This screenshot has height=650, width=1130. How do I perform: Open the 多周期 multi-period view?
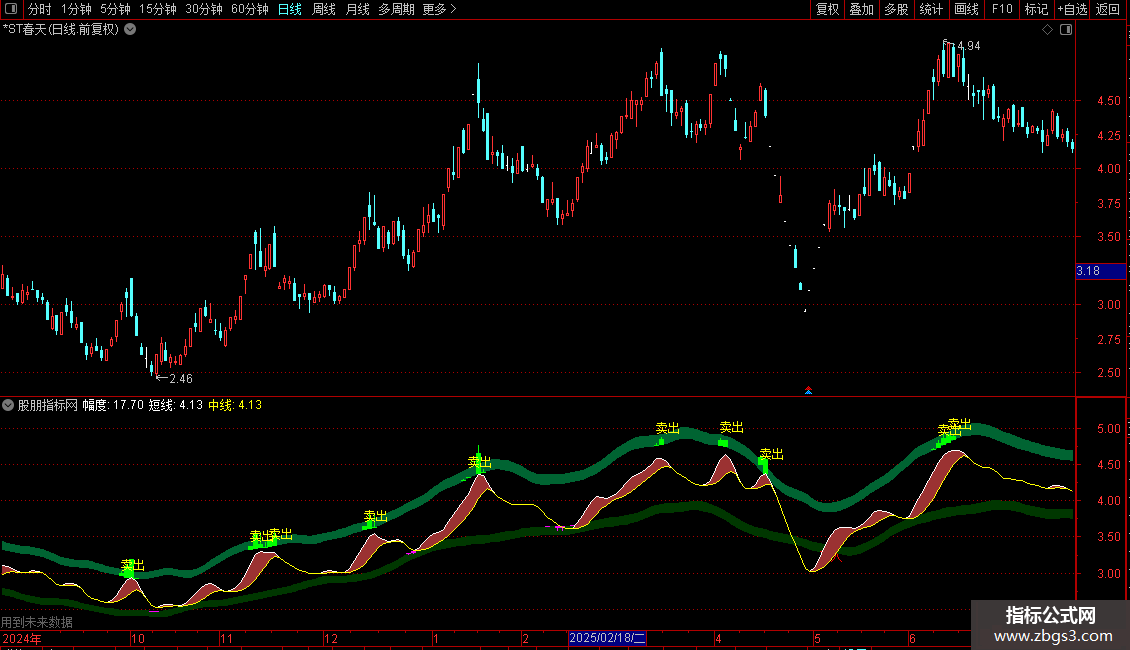tap(396, 9)
